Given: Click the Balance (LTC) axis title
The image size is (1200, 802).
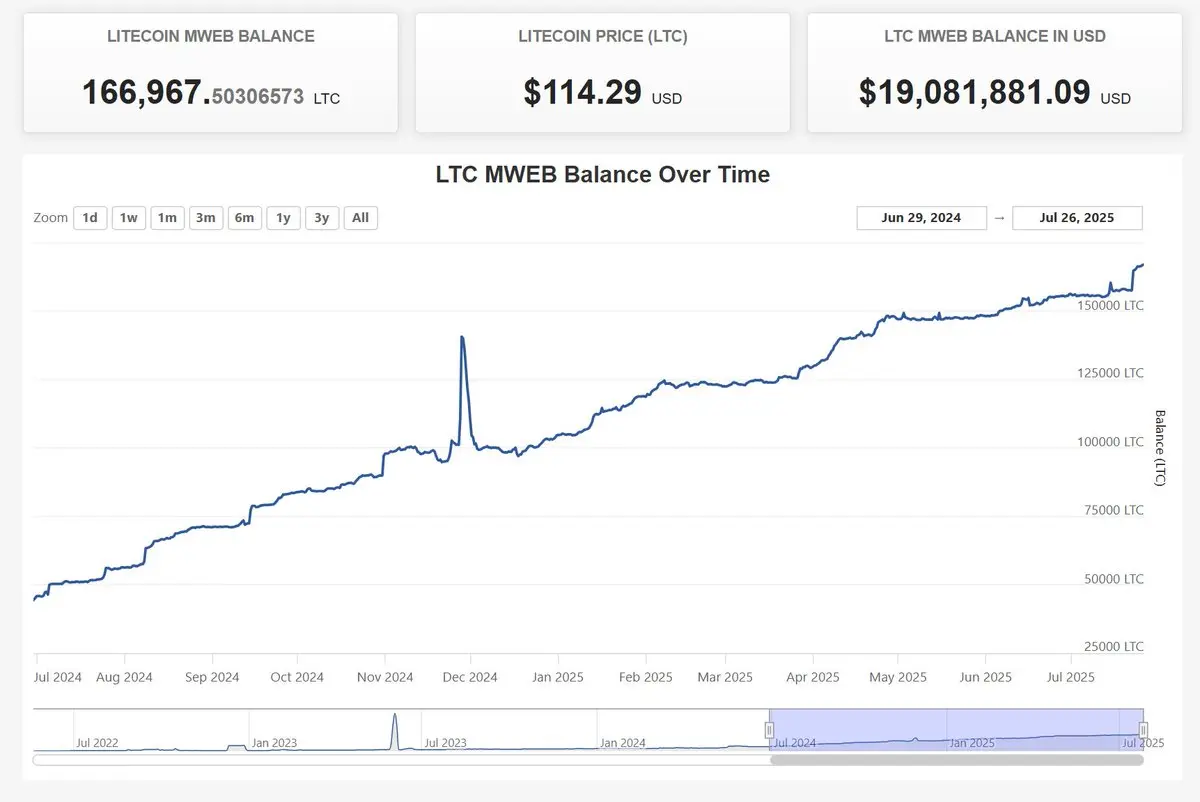Looking at the screenshot, I should coord(1160,448).
